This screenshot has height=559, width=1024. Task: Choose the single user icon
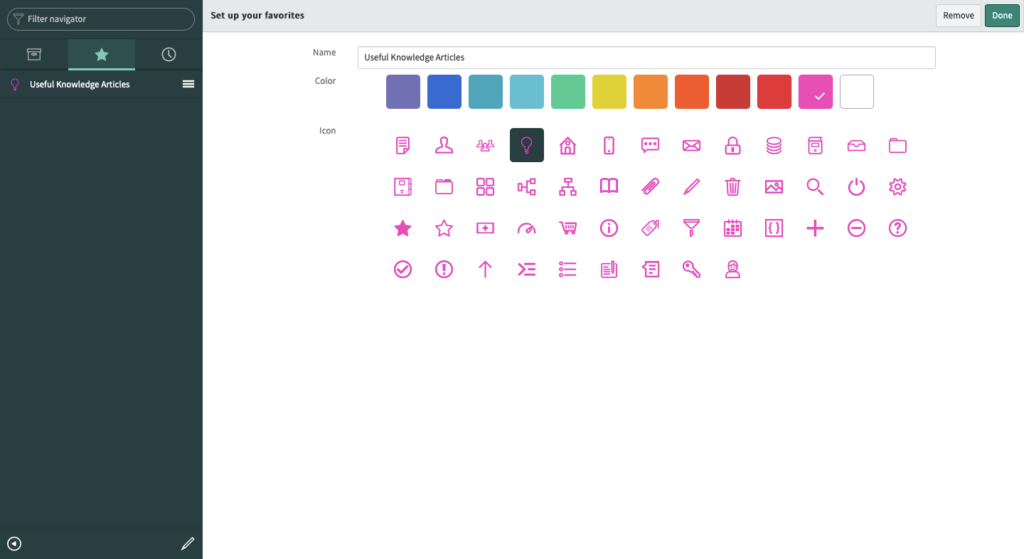click(444, 145)
